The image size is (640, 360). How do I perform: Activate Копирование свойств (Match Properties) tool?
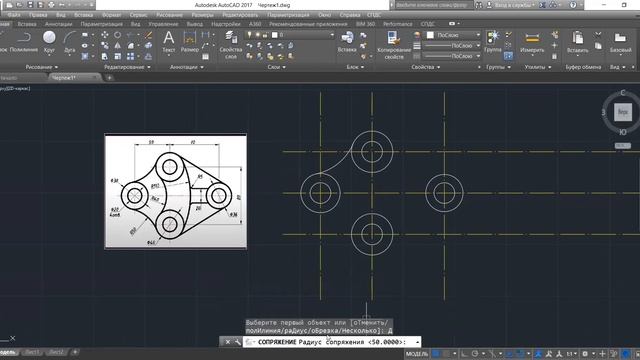tap(393, 45)
